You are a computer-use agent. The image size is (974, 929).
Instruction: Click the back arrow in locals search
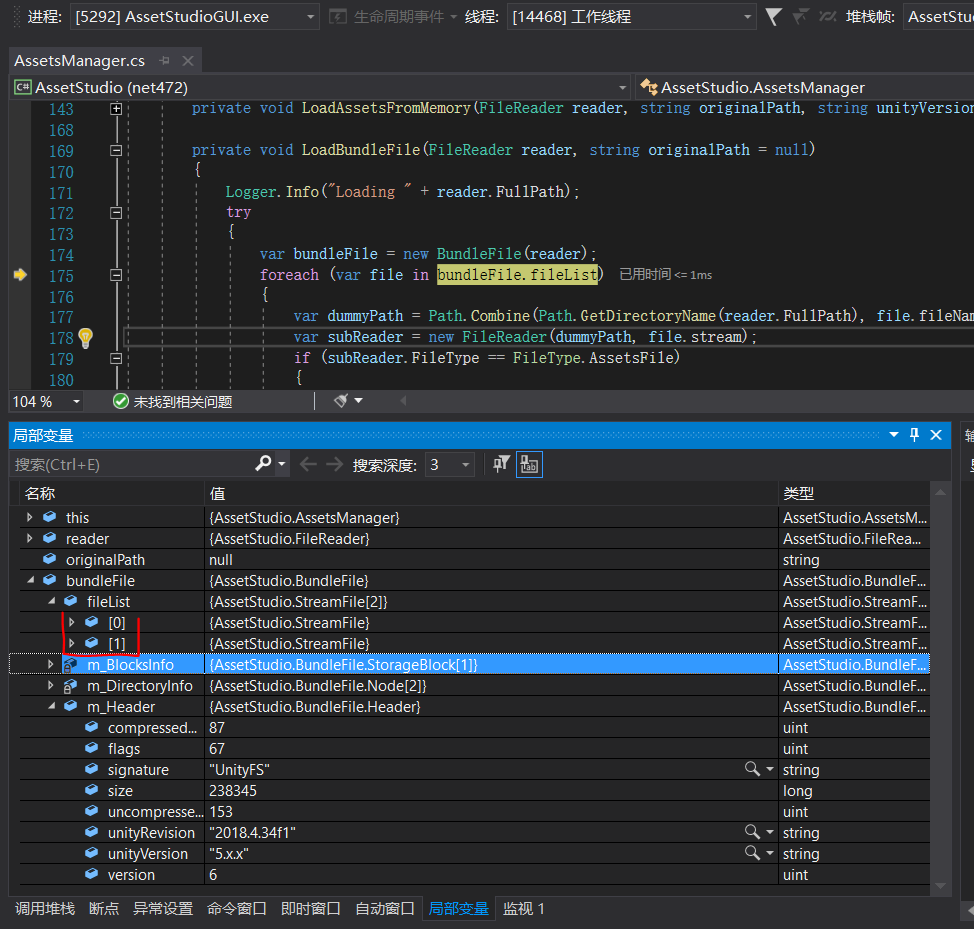(x=308, y=464)
